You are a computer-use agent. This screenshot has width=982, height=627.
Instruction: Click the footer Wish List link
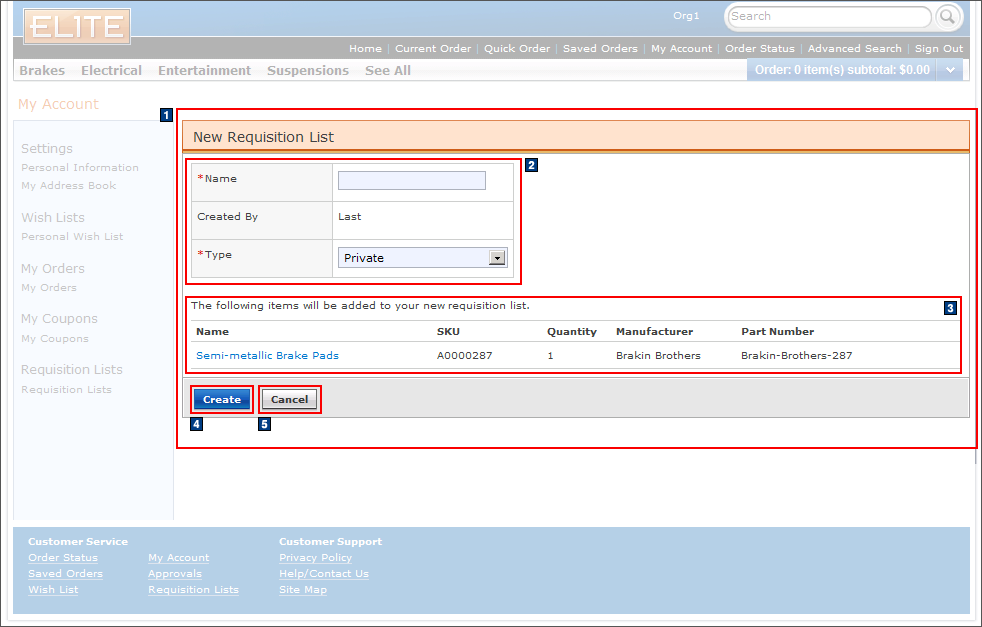pos(53,589)
